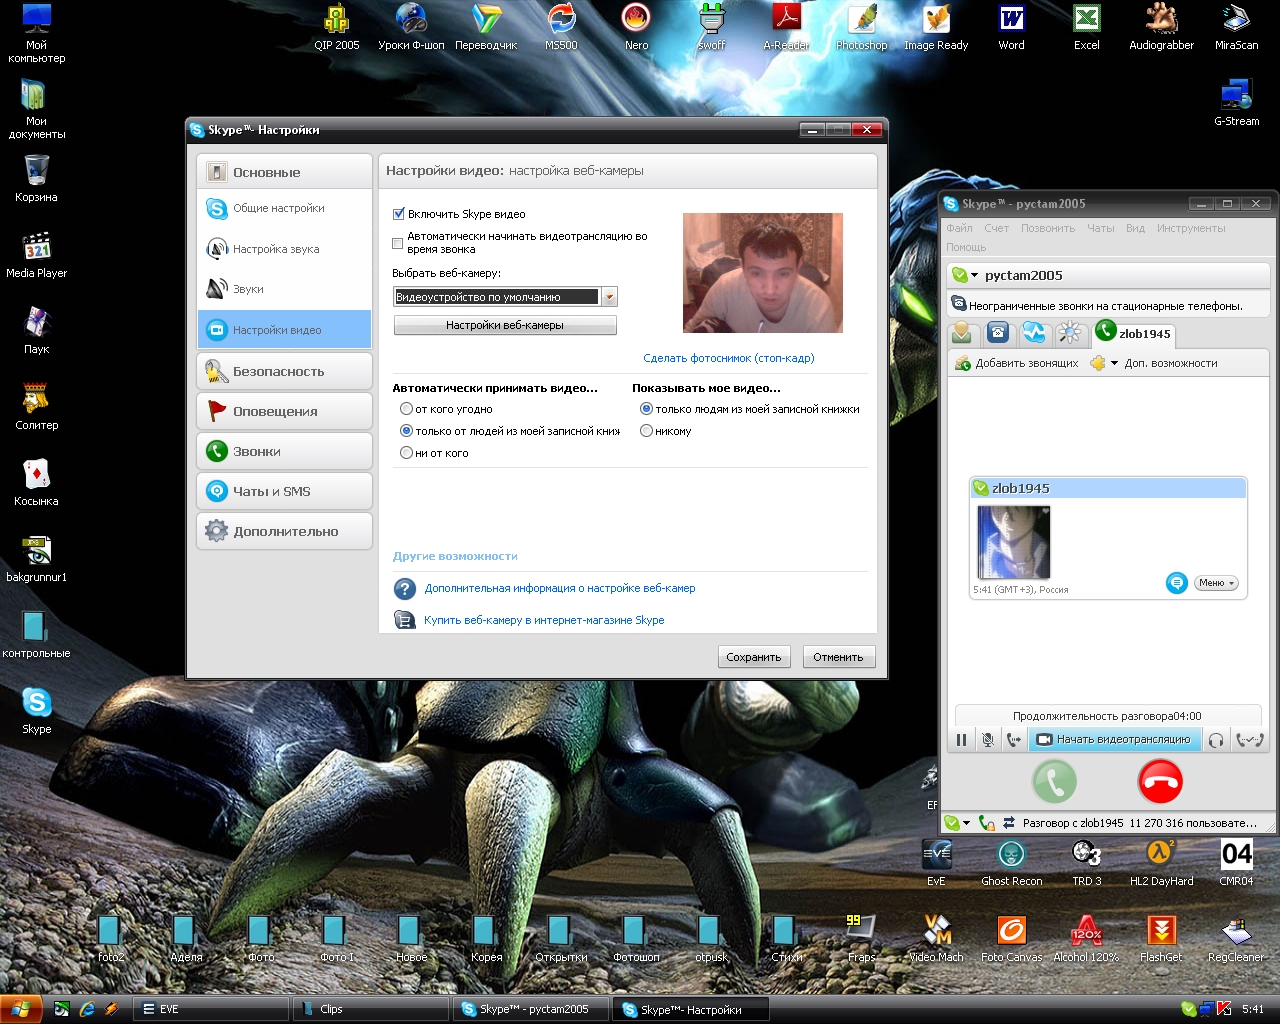The image size is (1280, 1024).
Task: Open Nero from the desktop
Action: tap(636, 18)
